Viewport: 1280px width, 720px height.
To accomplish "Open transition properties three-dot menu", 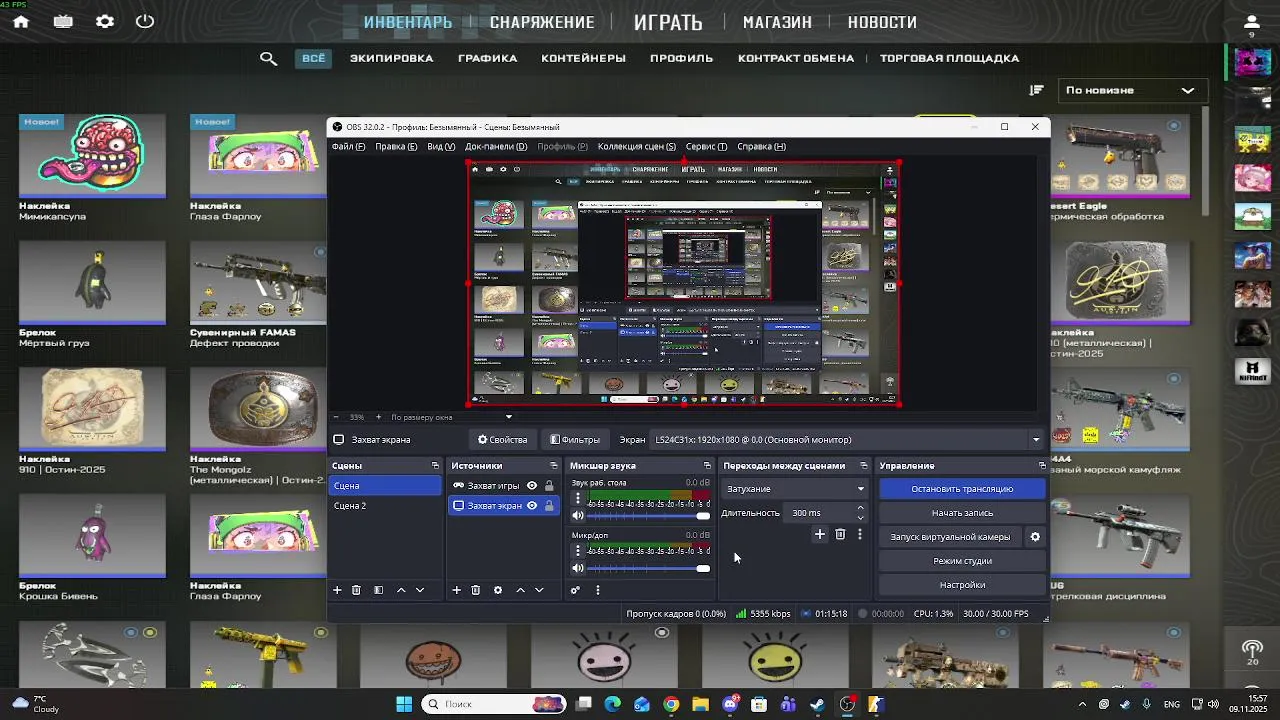I will coord(859,534).
